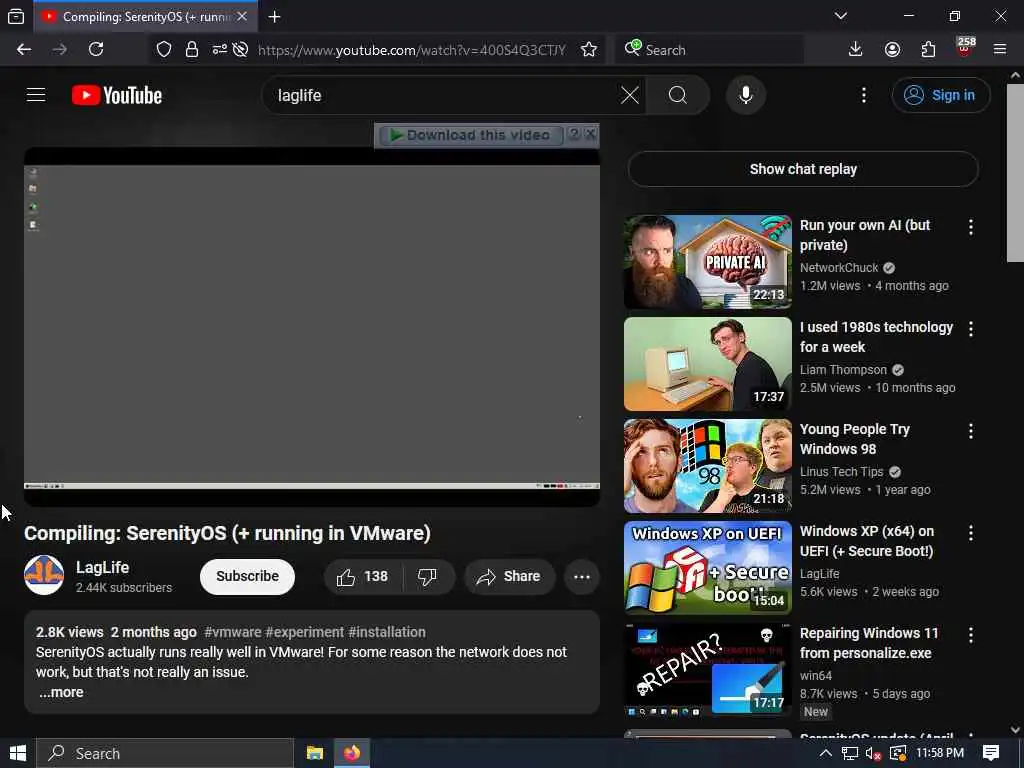The height and width of the screenshot is (768, 1024).
Task: Open Firefox application menu
Action: pos(1000,50)
